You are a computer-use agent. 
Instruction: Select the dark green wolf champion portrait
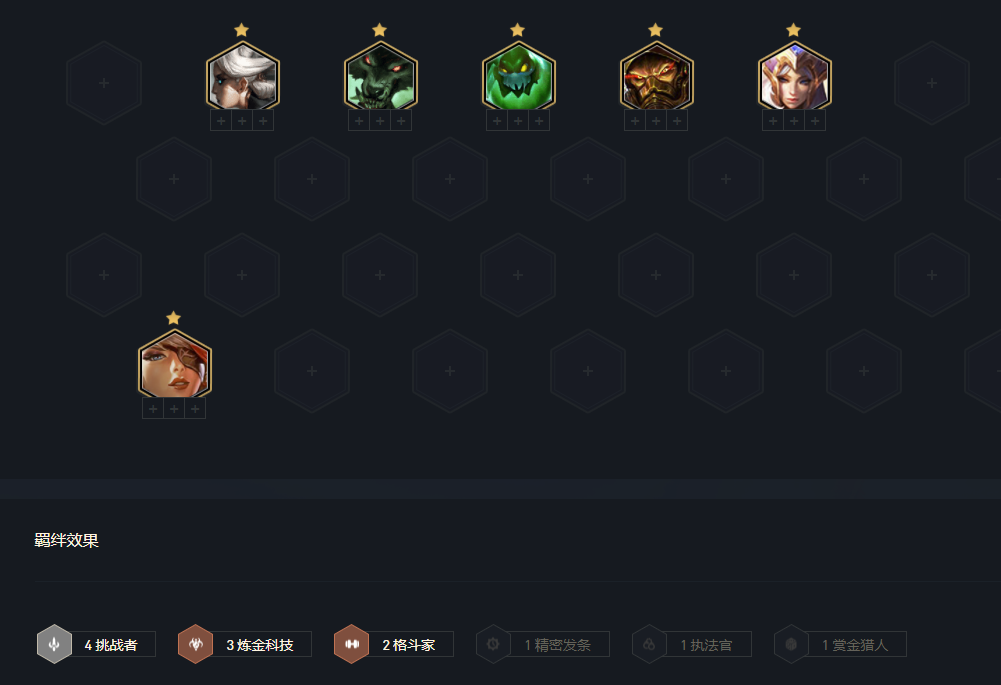pos(380,77)
